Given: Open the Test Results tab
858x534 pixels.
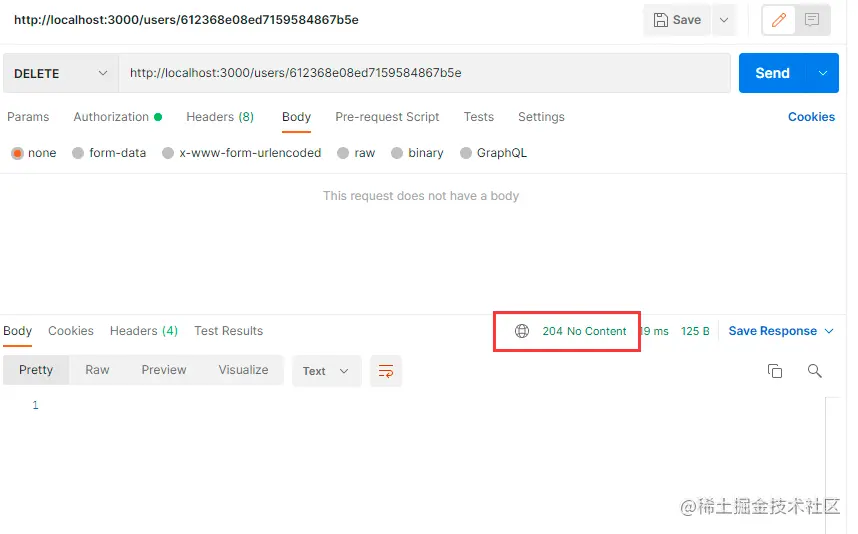Looking at the screenshot, I should (x=229, y=331).
